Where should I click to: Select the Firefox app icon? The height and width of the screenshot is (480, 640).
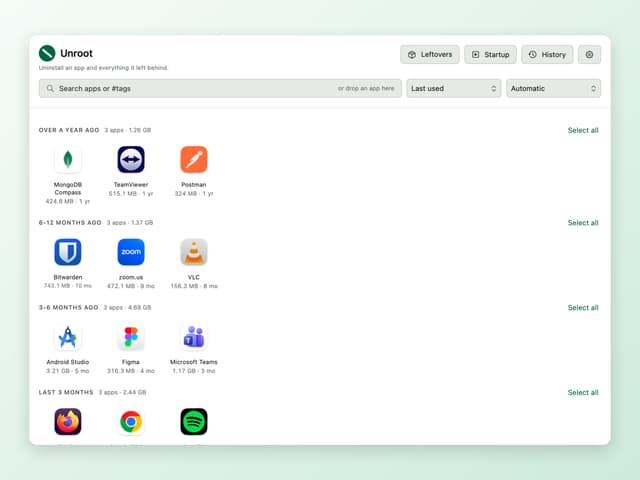[x=68, y=422]
